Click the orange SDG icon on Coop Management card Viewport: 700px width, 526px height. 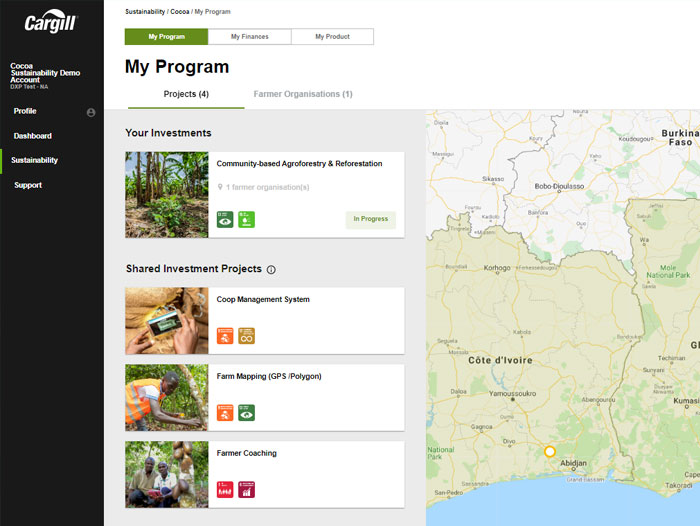click(x=225, y=336)
